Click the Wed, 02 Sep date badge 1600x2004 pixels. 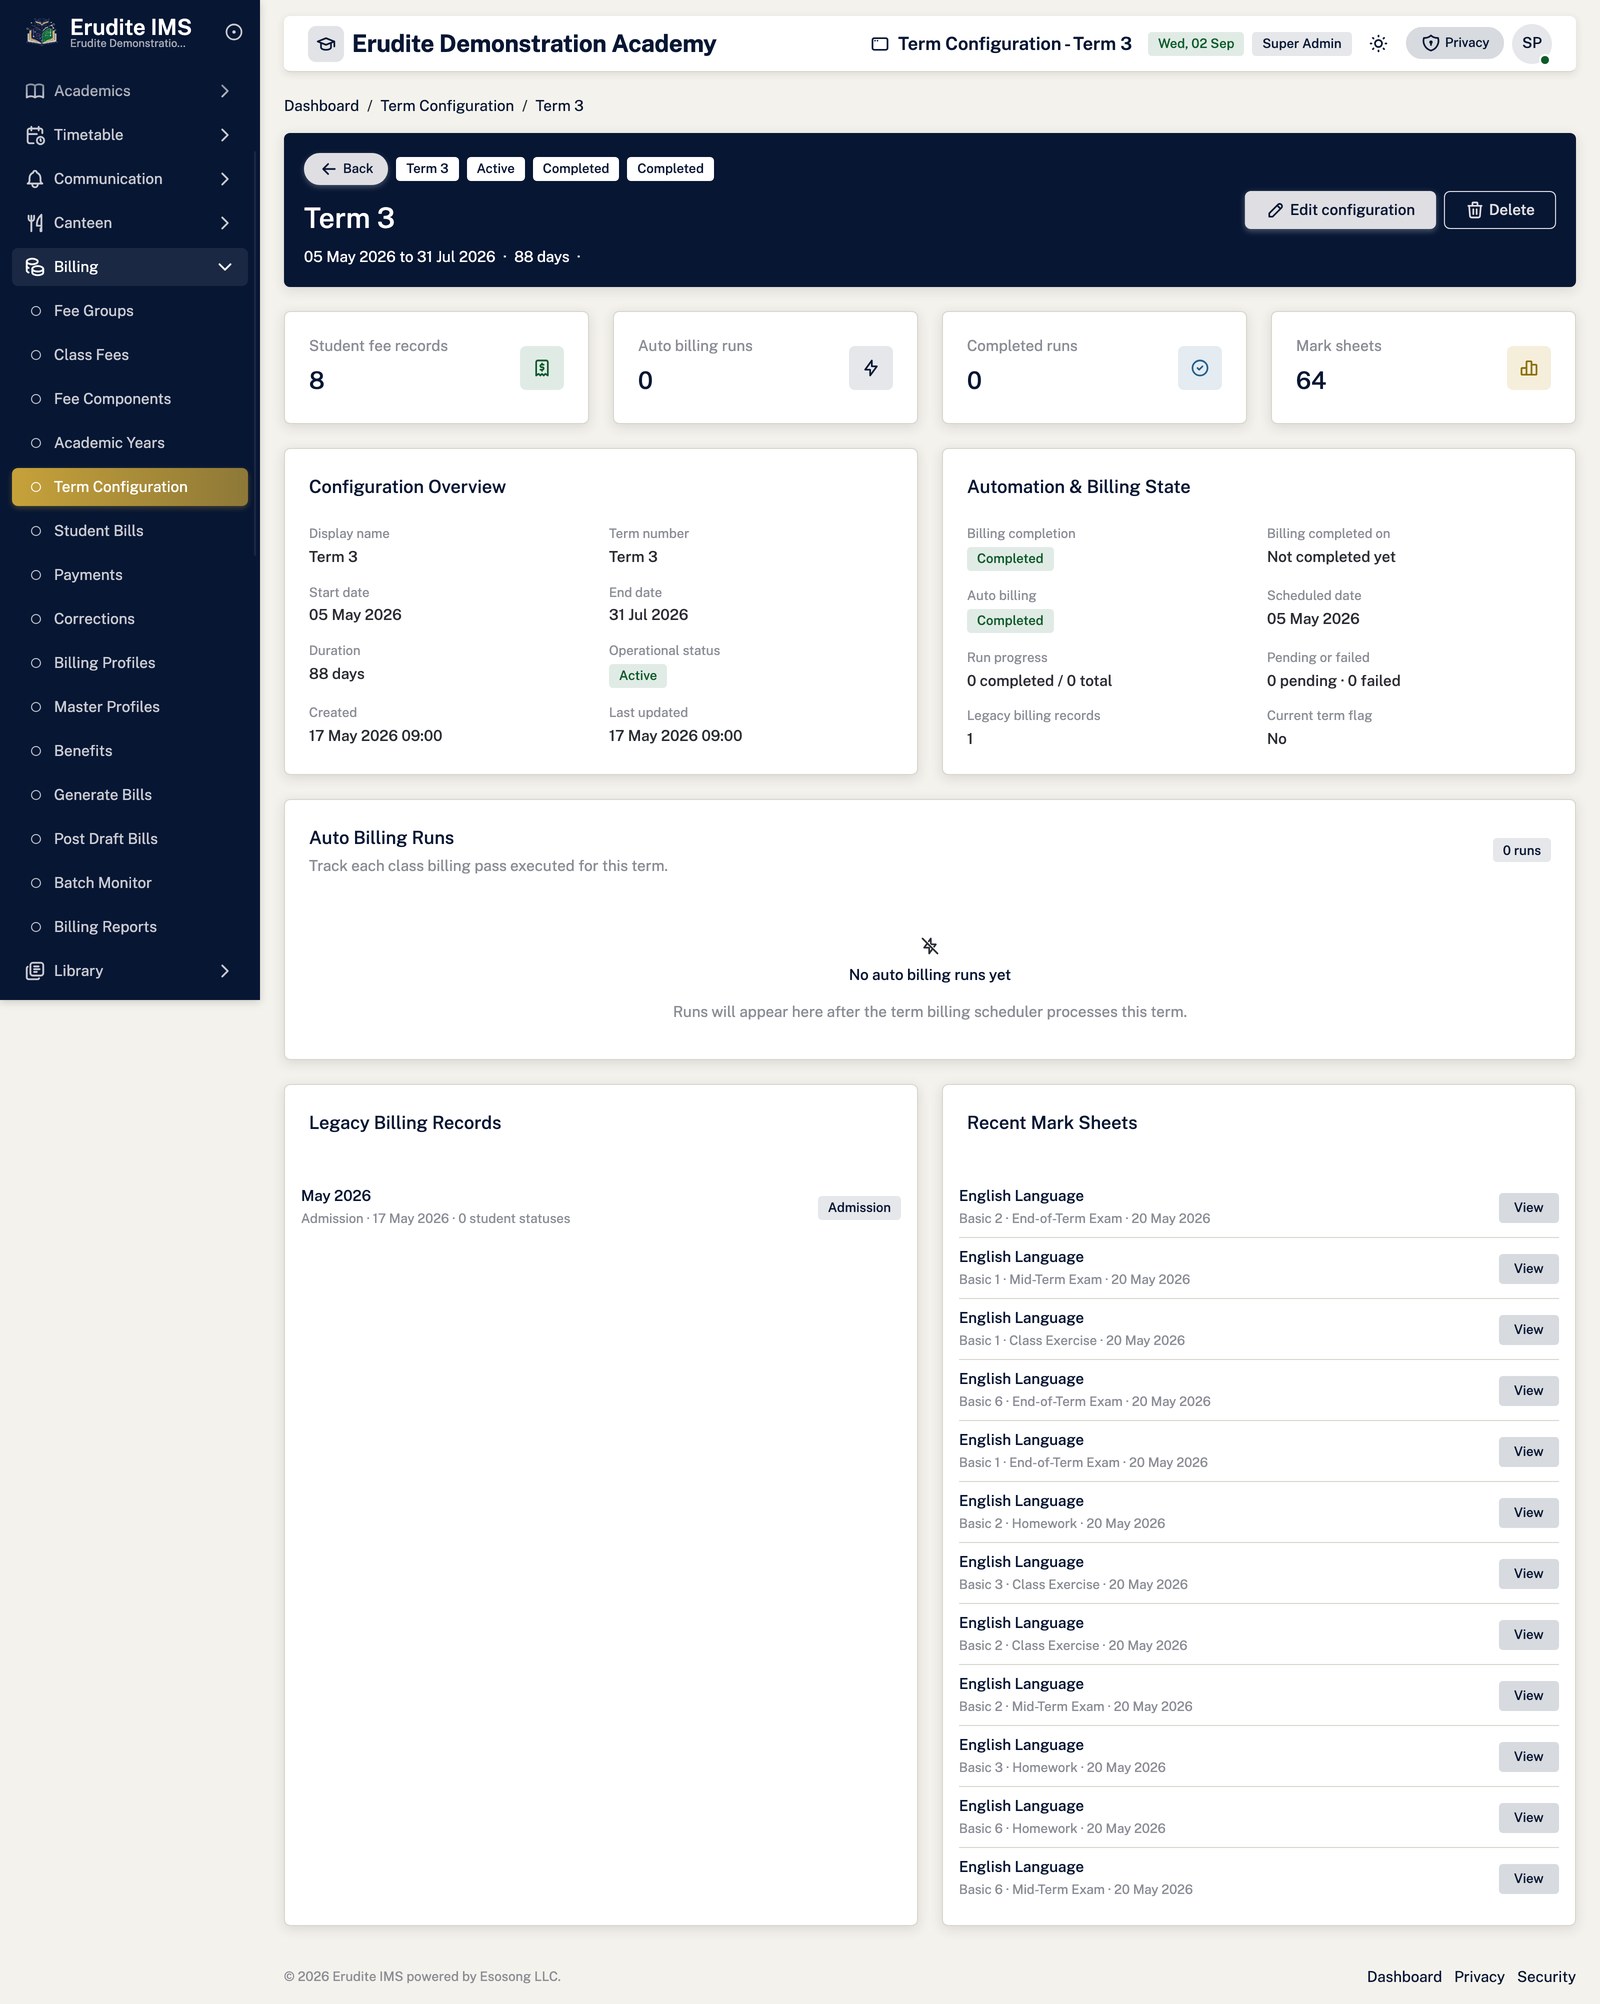tap(1196, 44)
